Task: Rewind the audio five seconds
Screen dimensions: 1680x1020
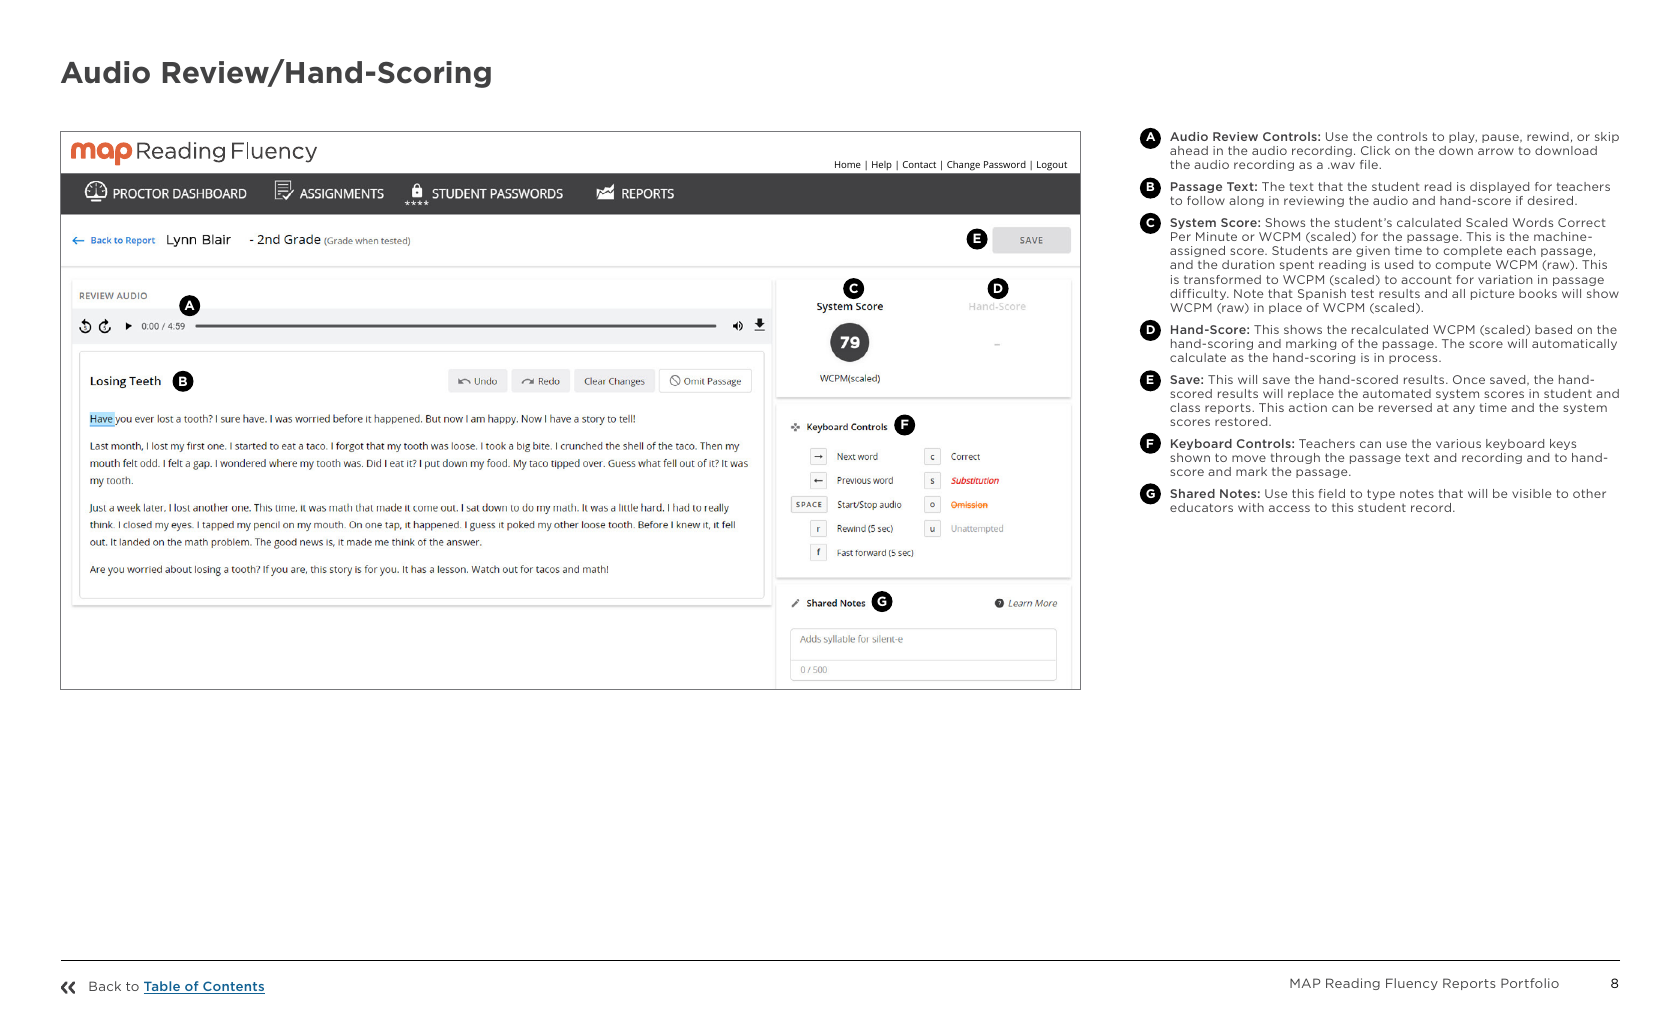Action: coord(86,326)
